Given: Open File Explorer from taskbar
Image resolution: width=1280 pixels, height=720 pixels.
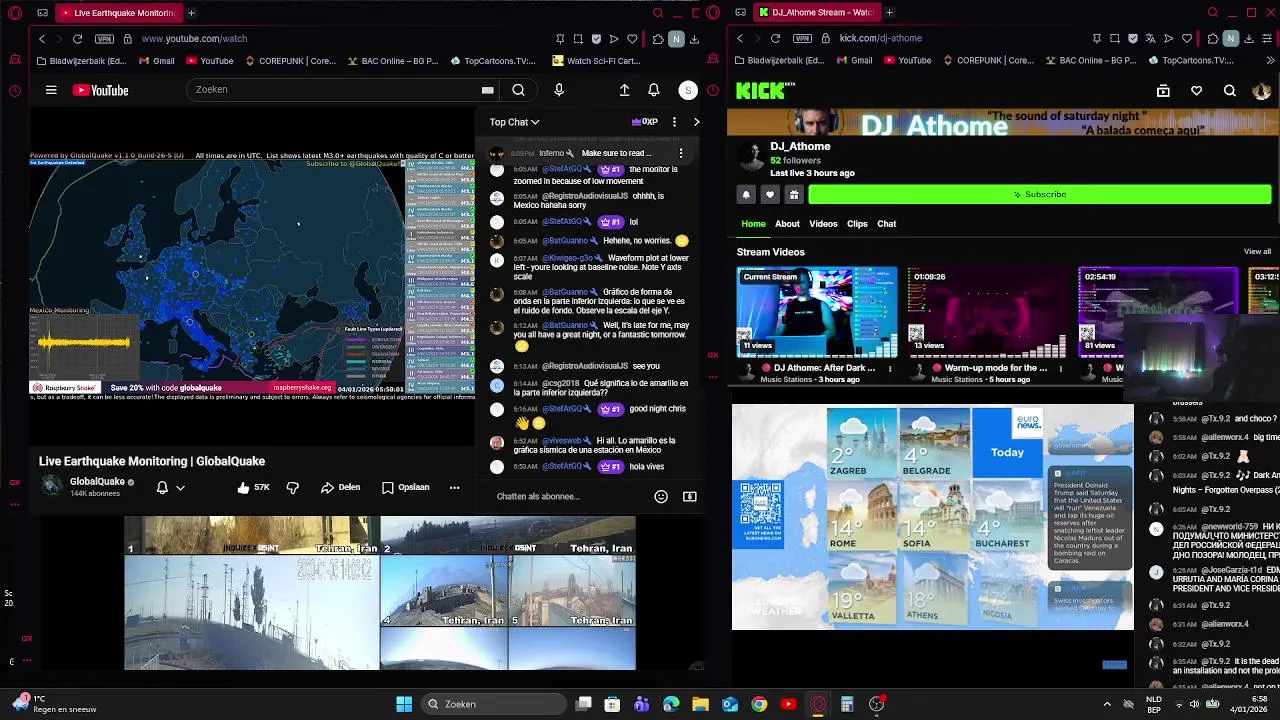Looking at the screenshot, I should [700, 704].
